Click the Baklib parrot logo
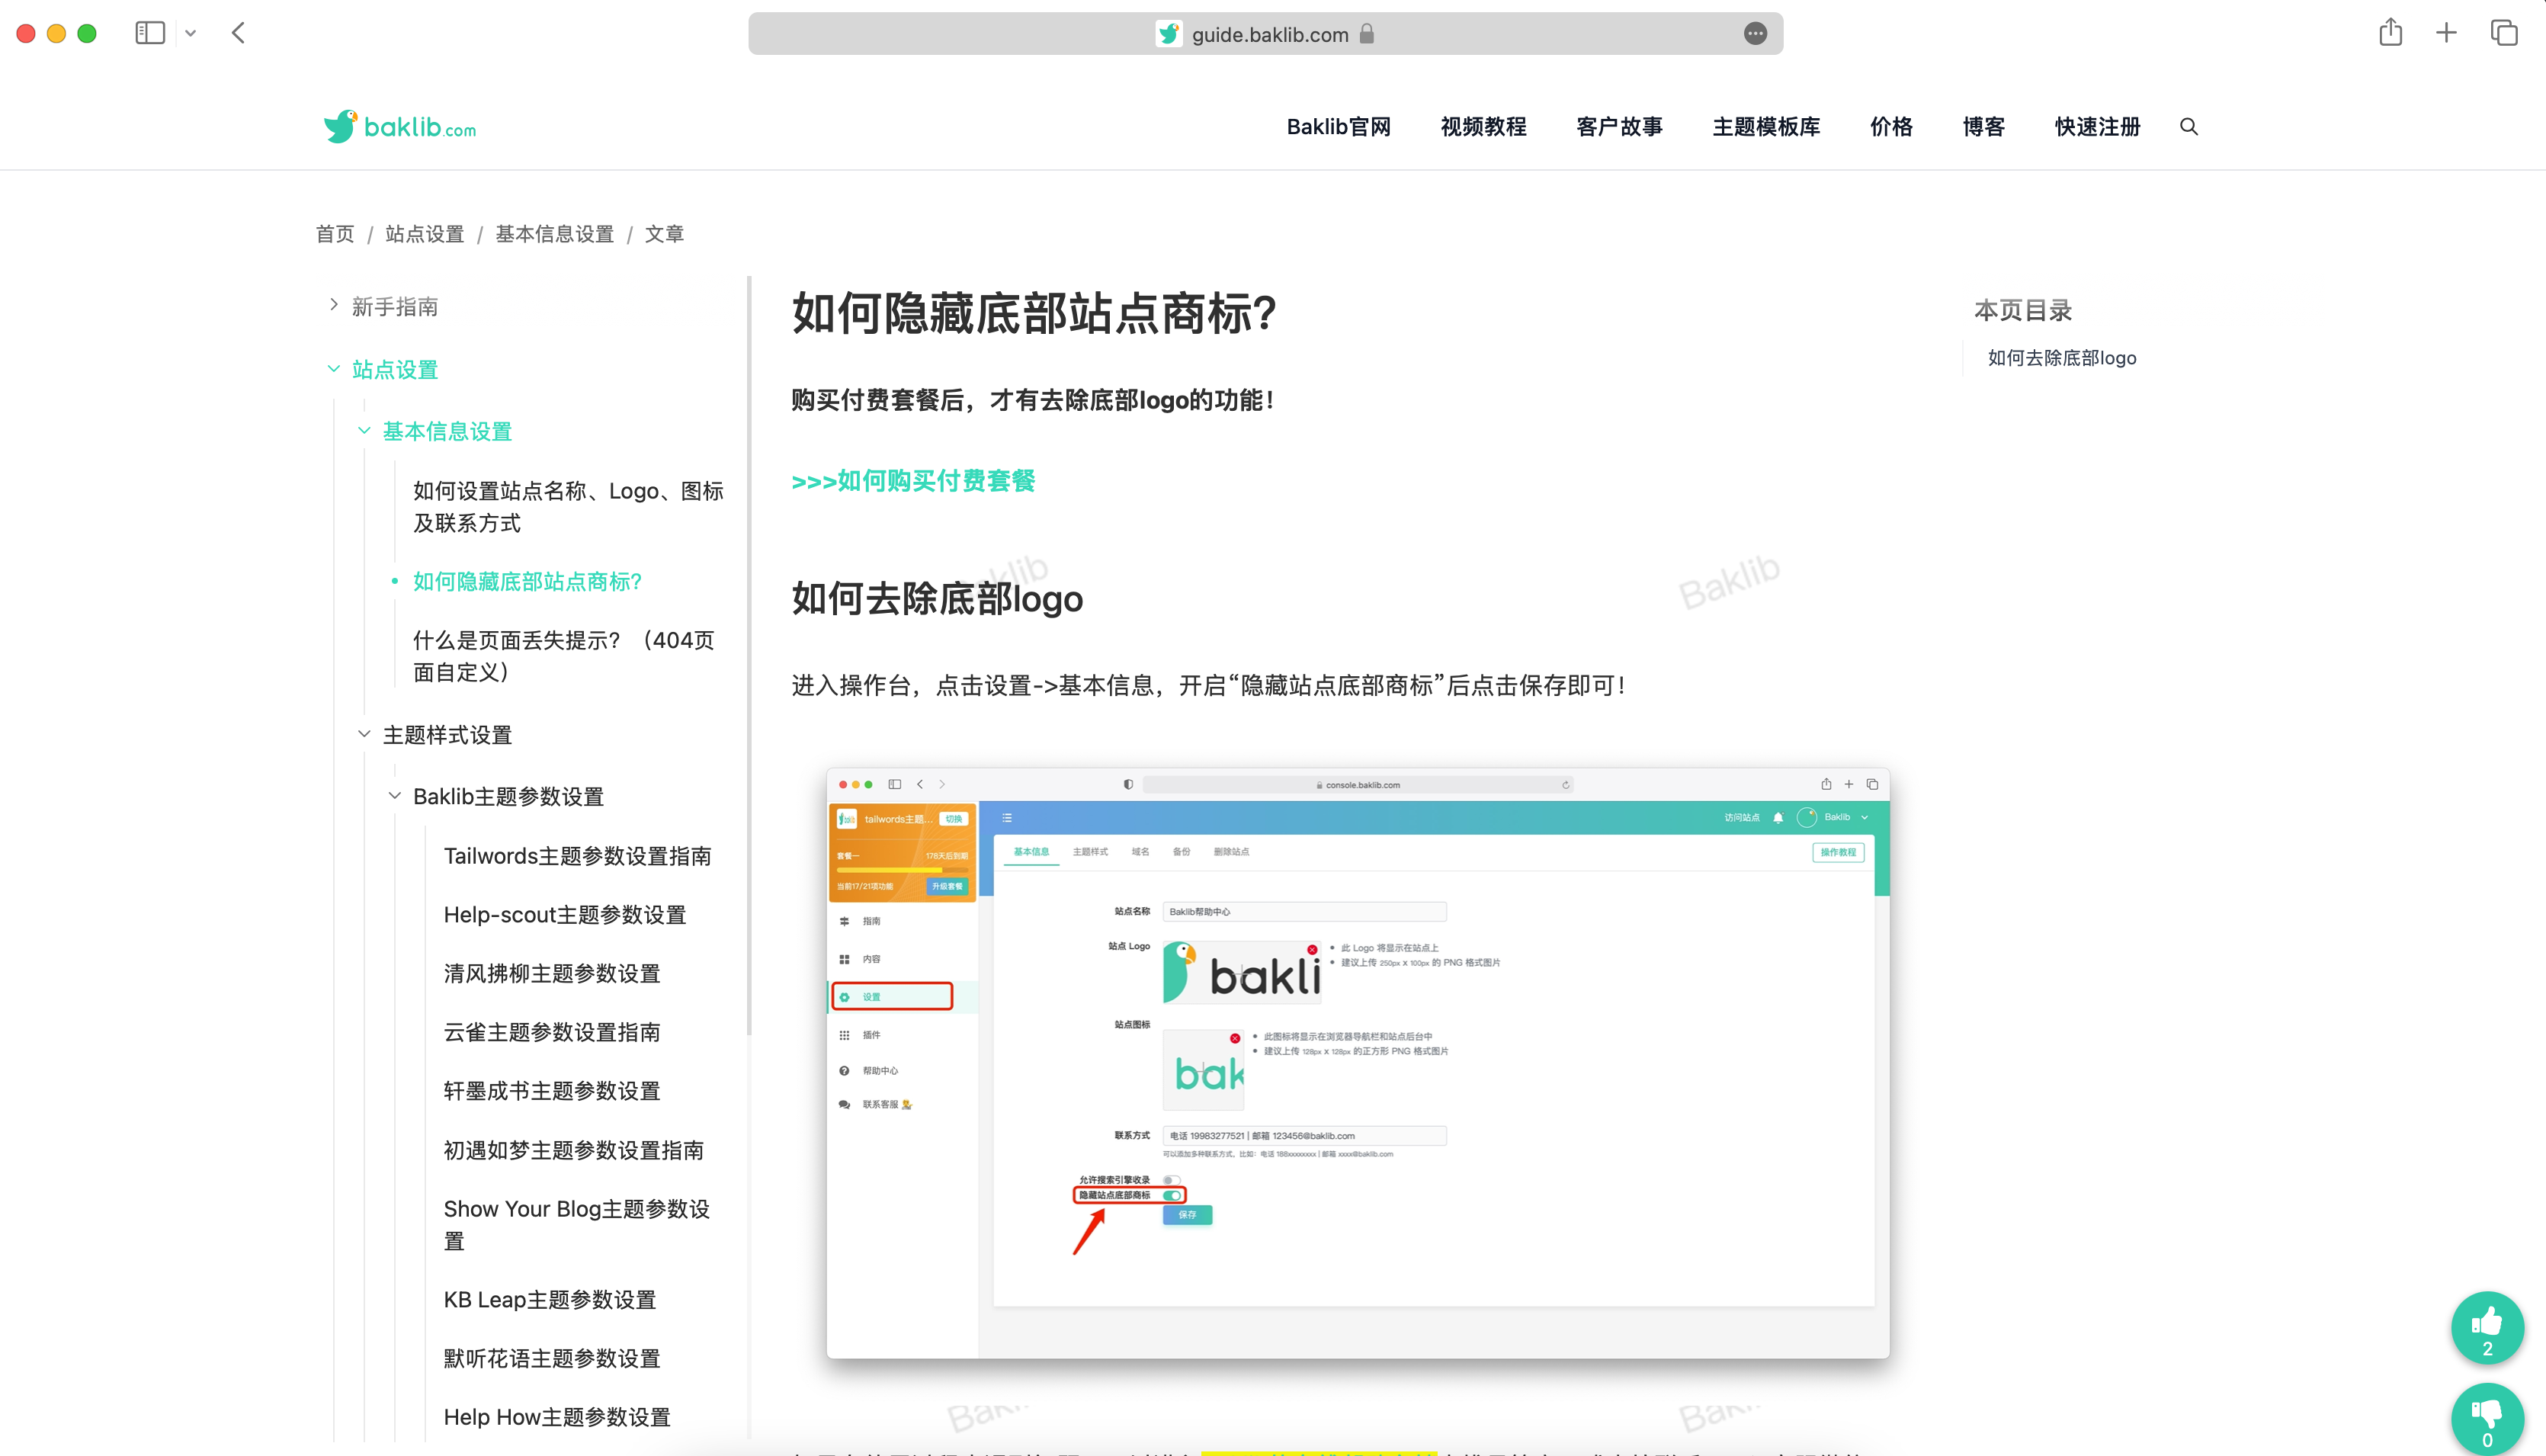2546x1456 pixels. (x=399, y=127)
